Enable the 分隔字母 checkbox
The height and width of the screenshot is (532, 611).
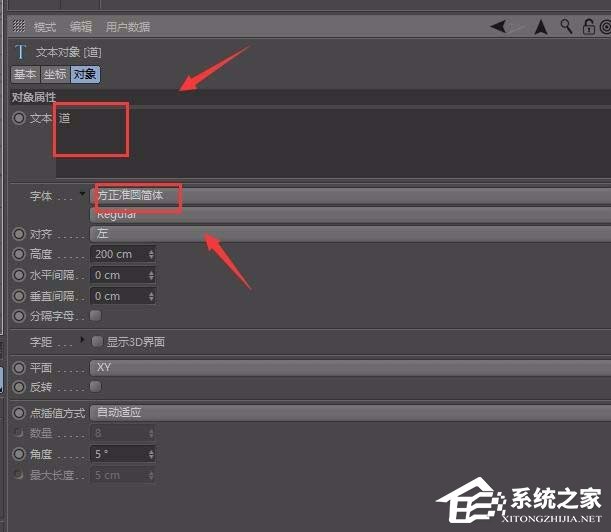(95, 315)
